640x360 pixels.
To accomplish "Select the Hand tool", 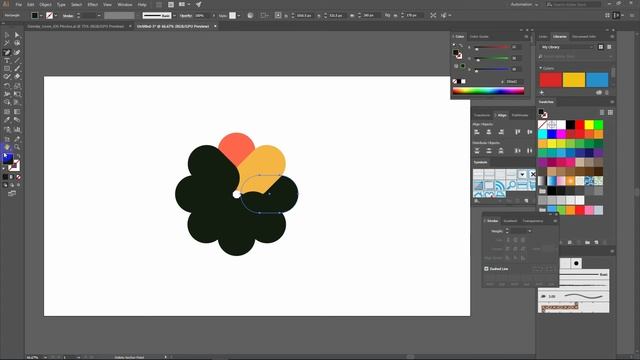I will coord(7,147).
